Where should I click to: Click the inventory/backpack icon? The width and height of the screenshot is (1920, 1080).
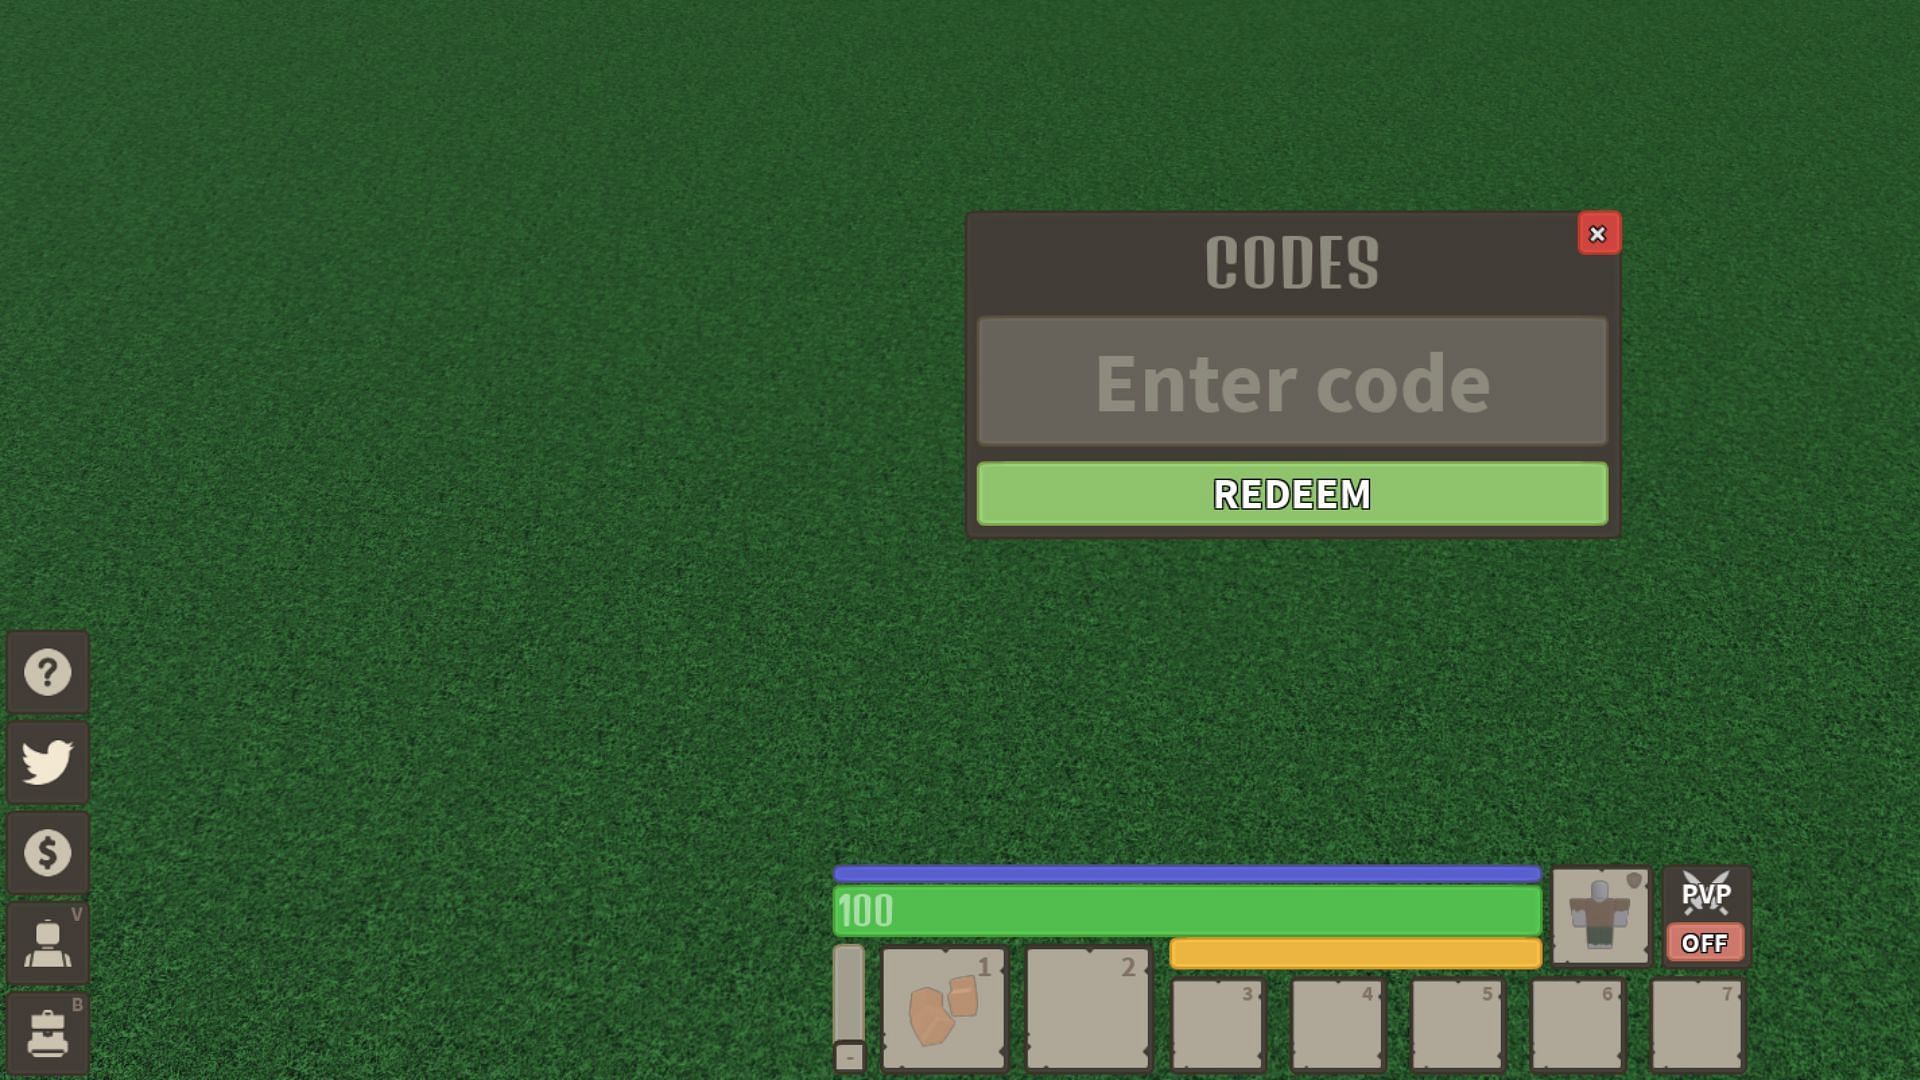coord(47,1033)
